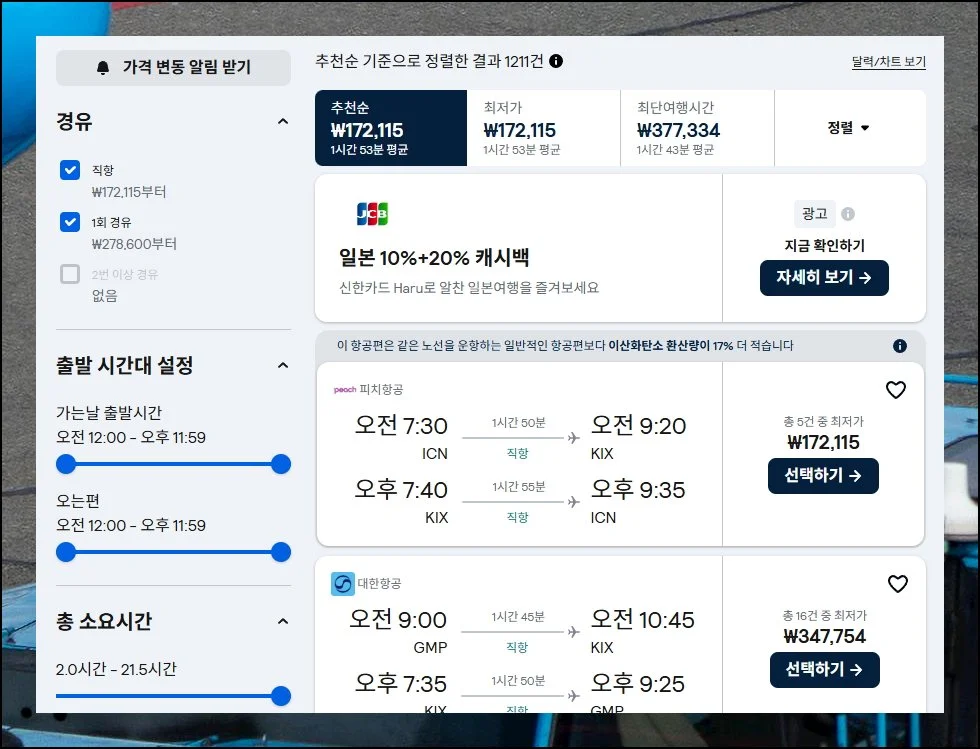Uncheck the 1회 경유 checkbox
The width and height of the screenshot is (980, 749).
tap(70, 222)
